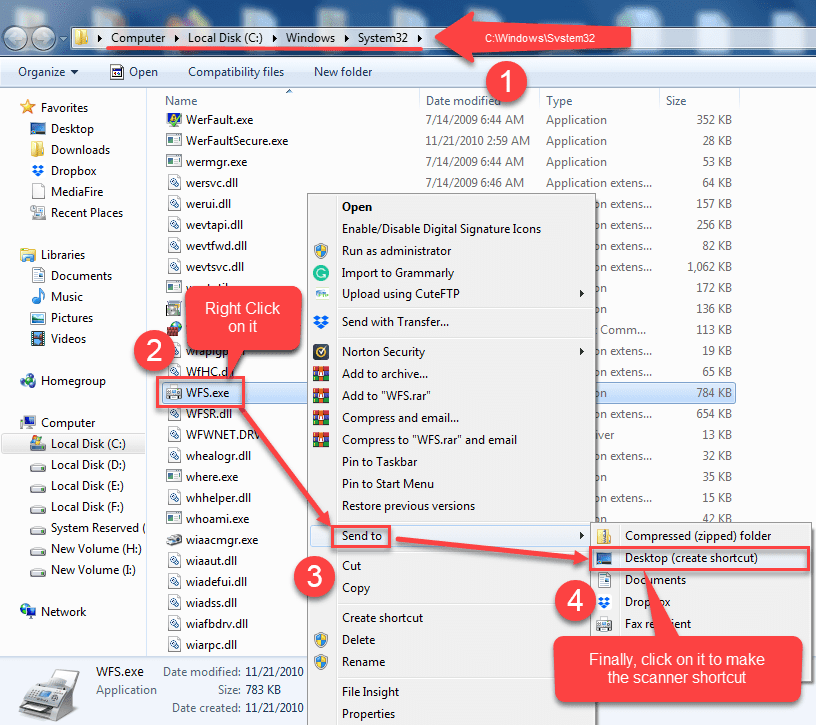Click the File Insight shield icon

[x=321, y=691]
